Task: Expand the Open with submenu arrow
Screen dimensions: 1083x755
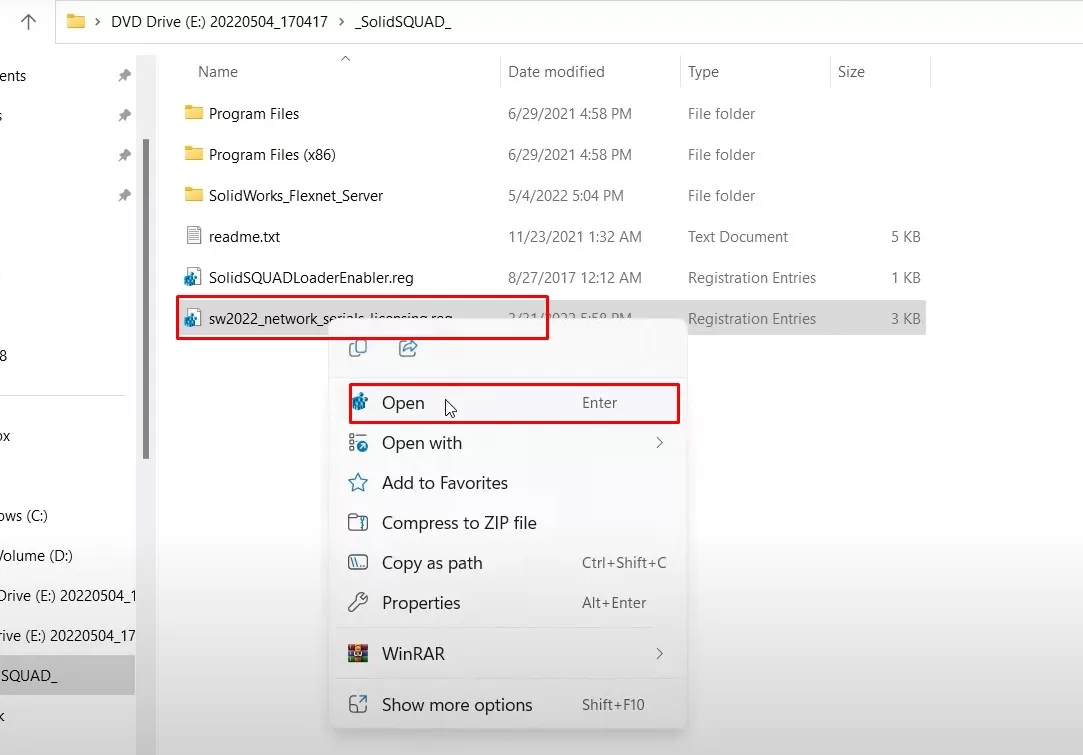Action: (x=658, y=443)
